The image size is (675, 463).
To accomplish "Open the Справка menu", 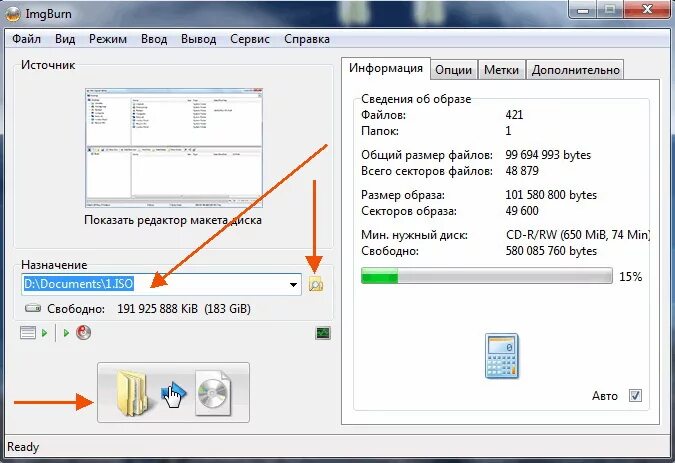I will coord(307,39).
